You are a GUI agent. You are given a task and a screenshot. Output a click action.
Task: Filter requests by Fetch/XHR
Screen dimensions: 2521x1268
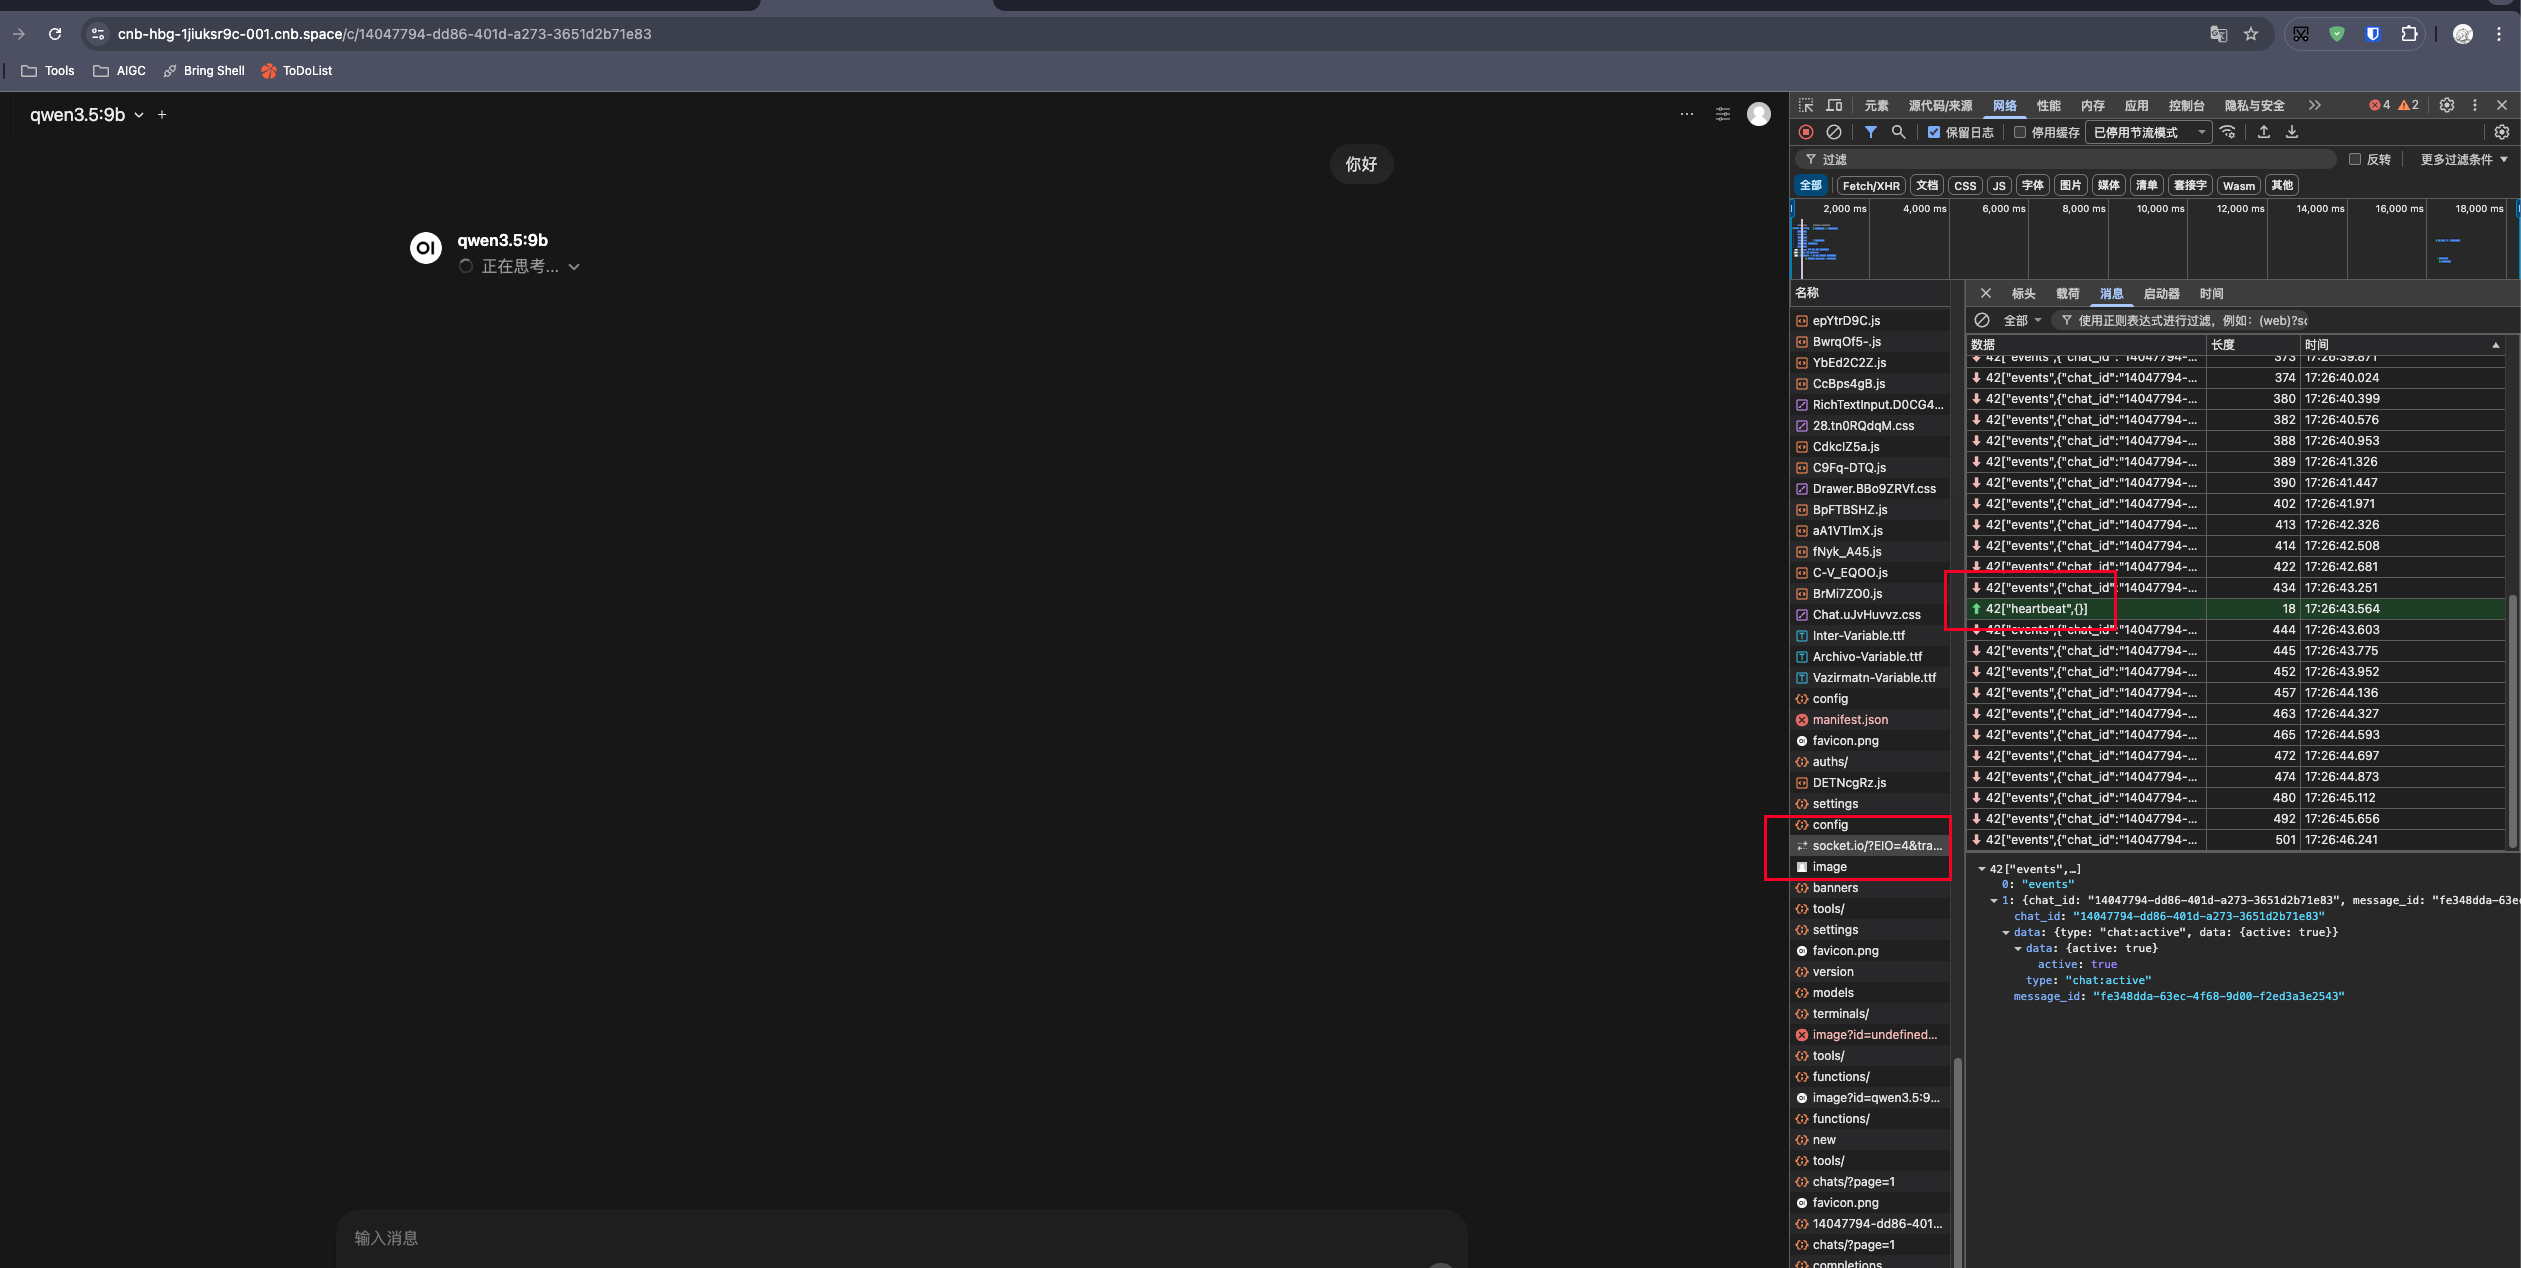(1870, 185)
